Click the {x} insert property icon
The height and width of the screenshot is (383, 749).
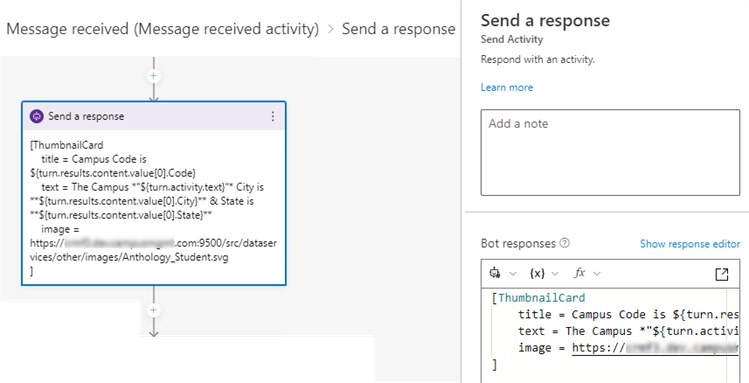537,273
